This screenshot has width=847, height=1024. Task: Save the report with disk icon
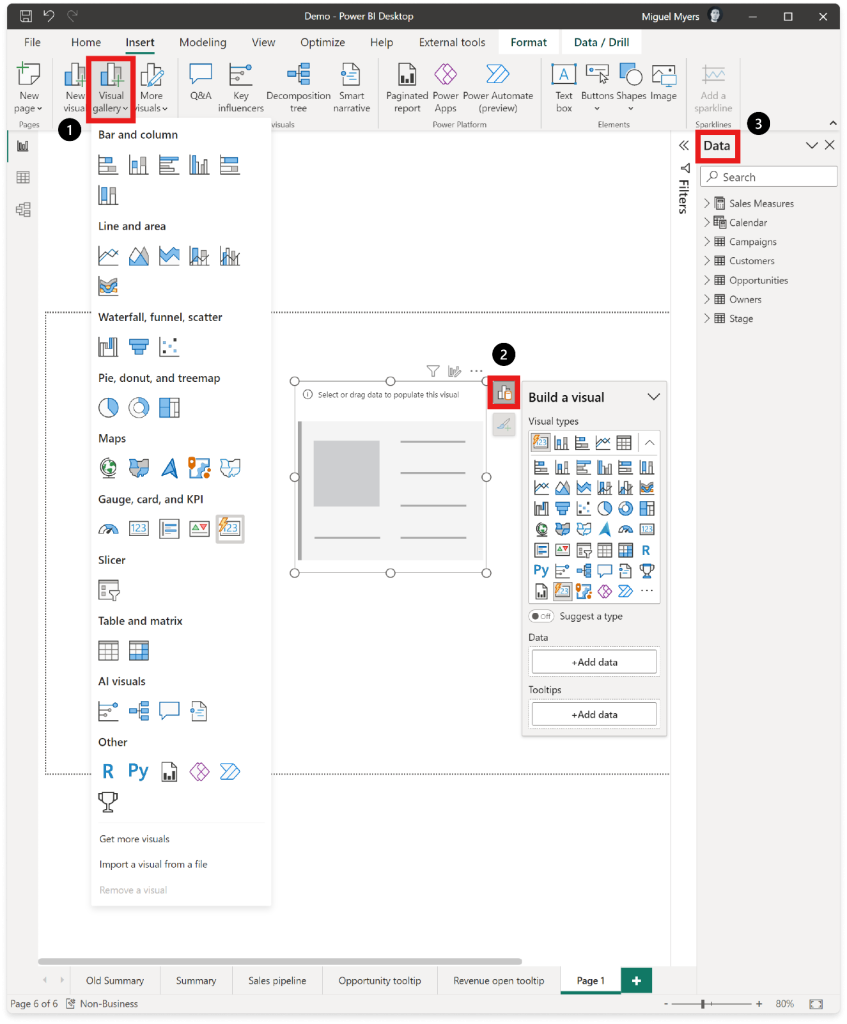click(25, 16)
